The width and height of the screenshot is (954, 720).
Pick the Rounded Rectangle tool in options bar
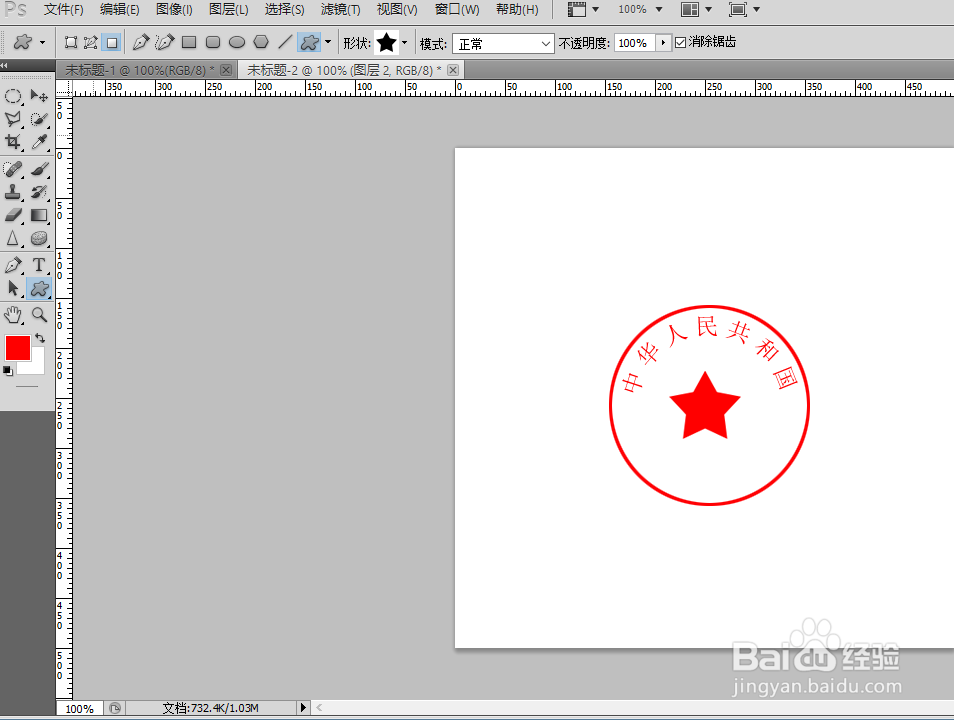pos(213,43)
